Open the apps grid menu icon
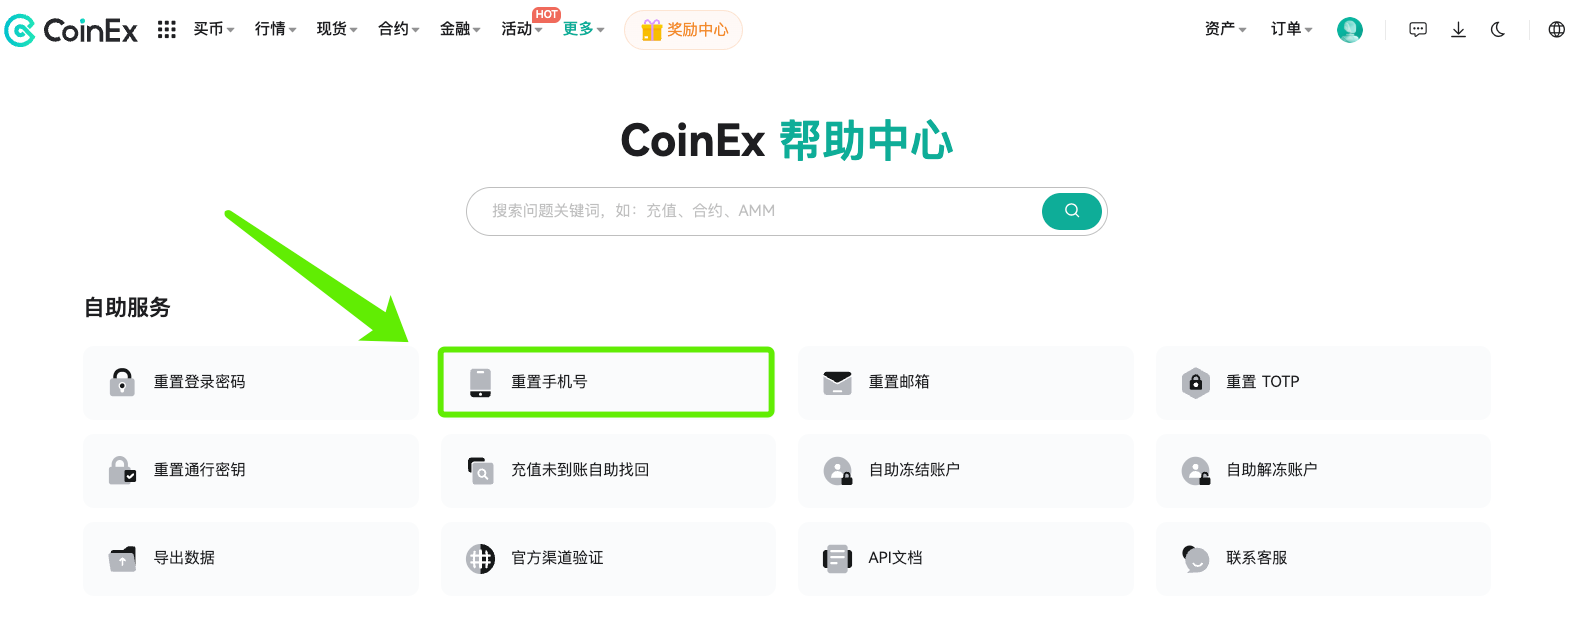This screenshot has height=633, width=1577. [x=167, y=30]
